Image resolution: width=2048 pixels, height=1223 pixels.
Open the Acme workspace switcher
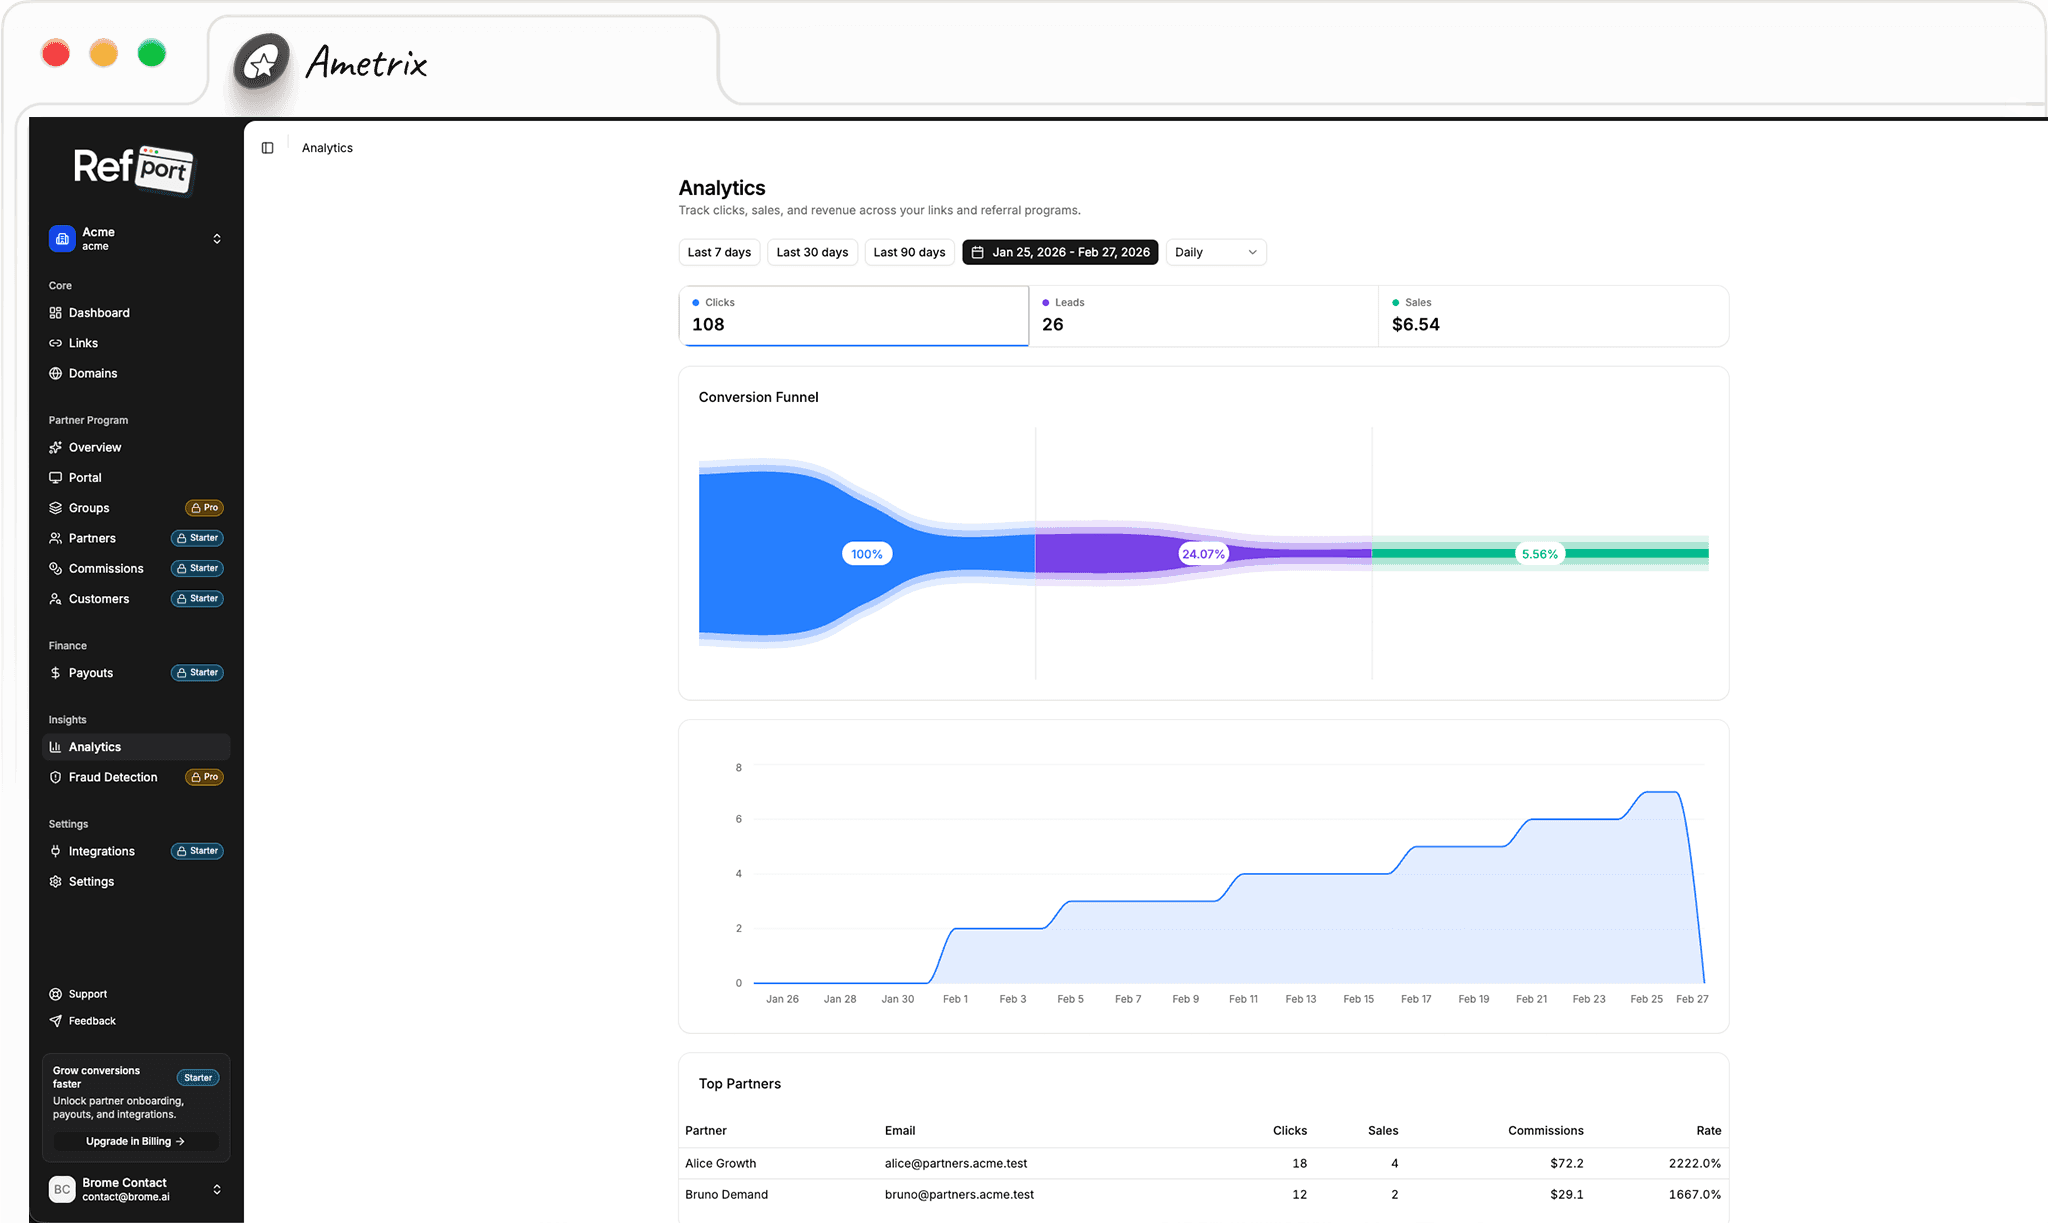tap(135, 238)
